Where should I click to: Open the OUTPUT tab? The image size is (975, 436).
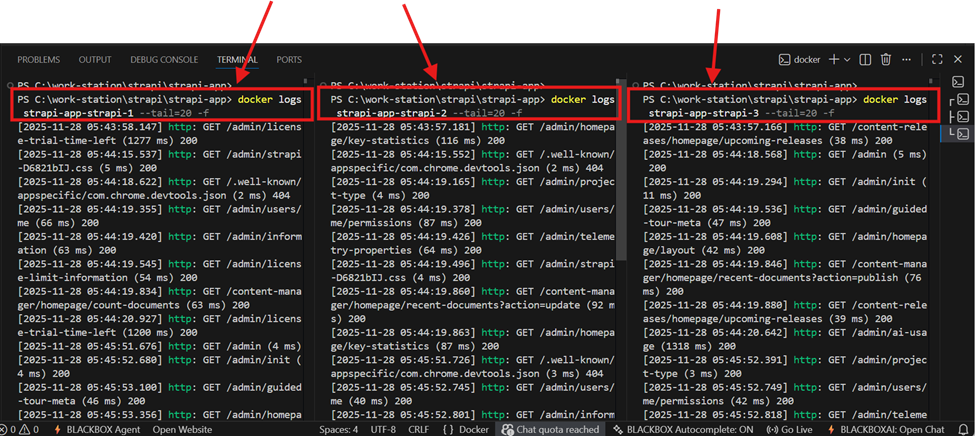pyautogui.click(x=95, y=60)
